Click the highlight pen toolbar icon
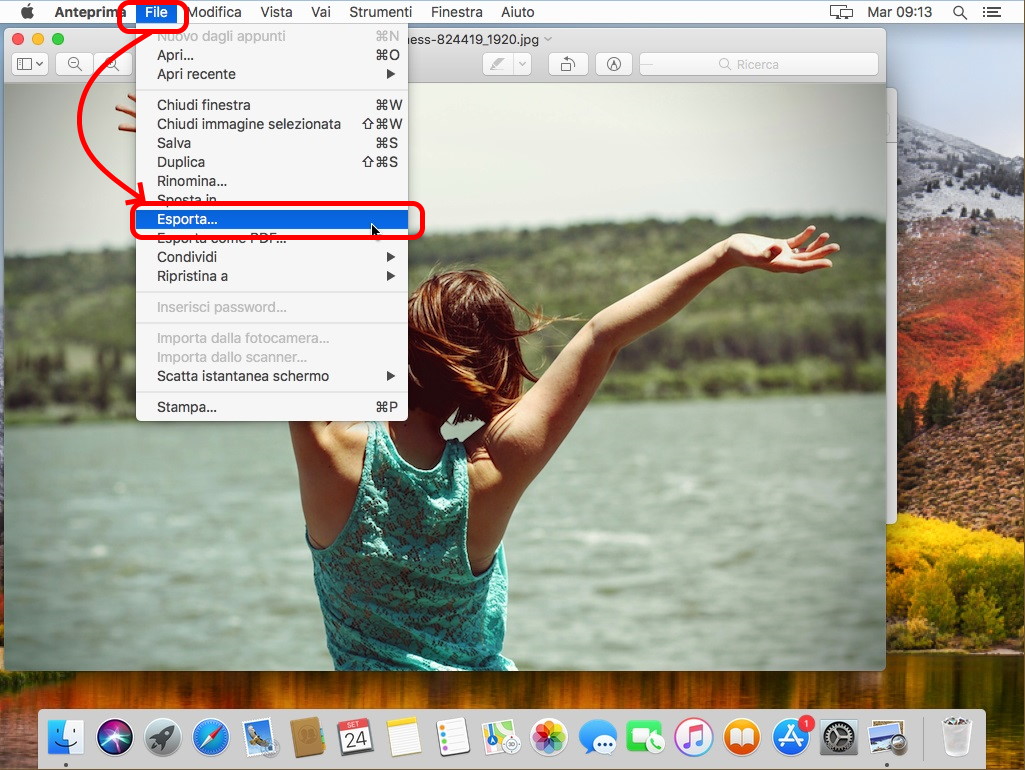This screenshot has width=1025, height=770. (x=497, y=63)
